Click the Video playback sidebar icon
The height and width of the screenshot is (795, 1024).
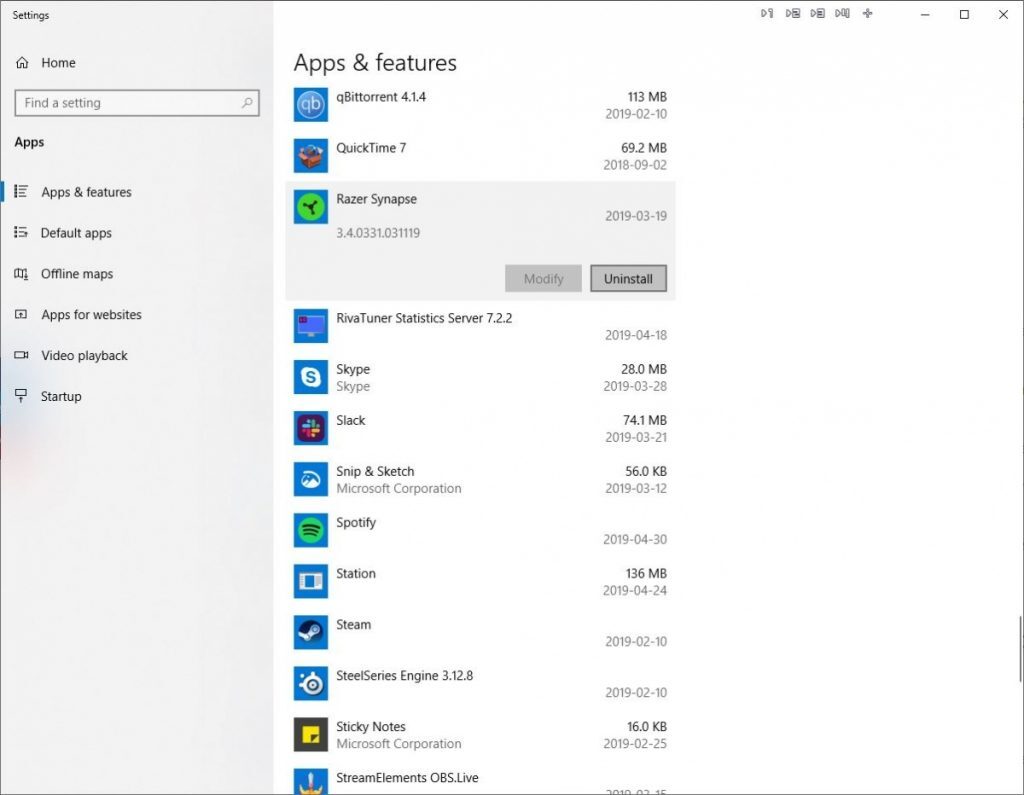(x=21, y=355)
